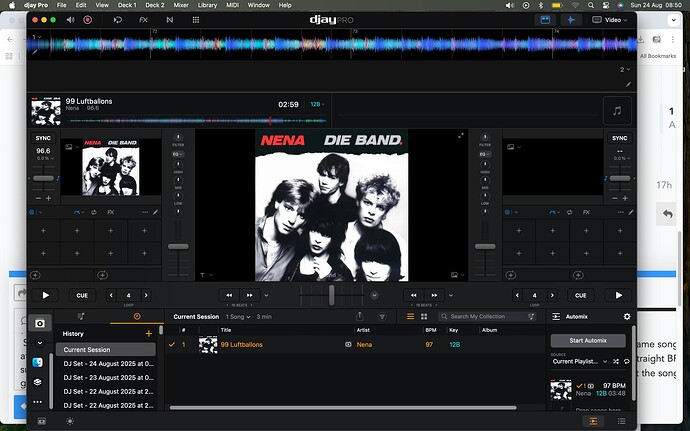Click the three-dots more sources icon in library sidebar
The height and width of the screenshot is (431, 690).
37,402
